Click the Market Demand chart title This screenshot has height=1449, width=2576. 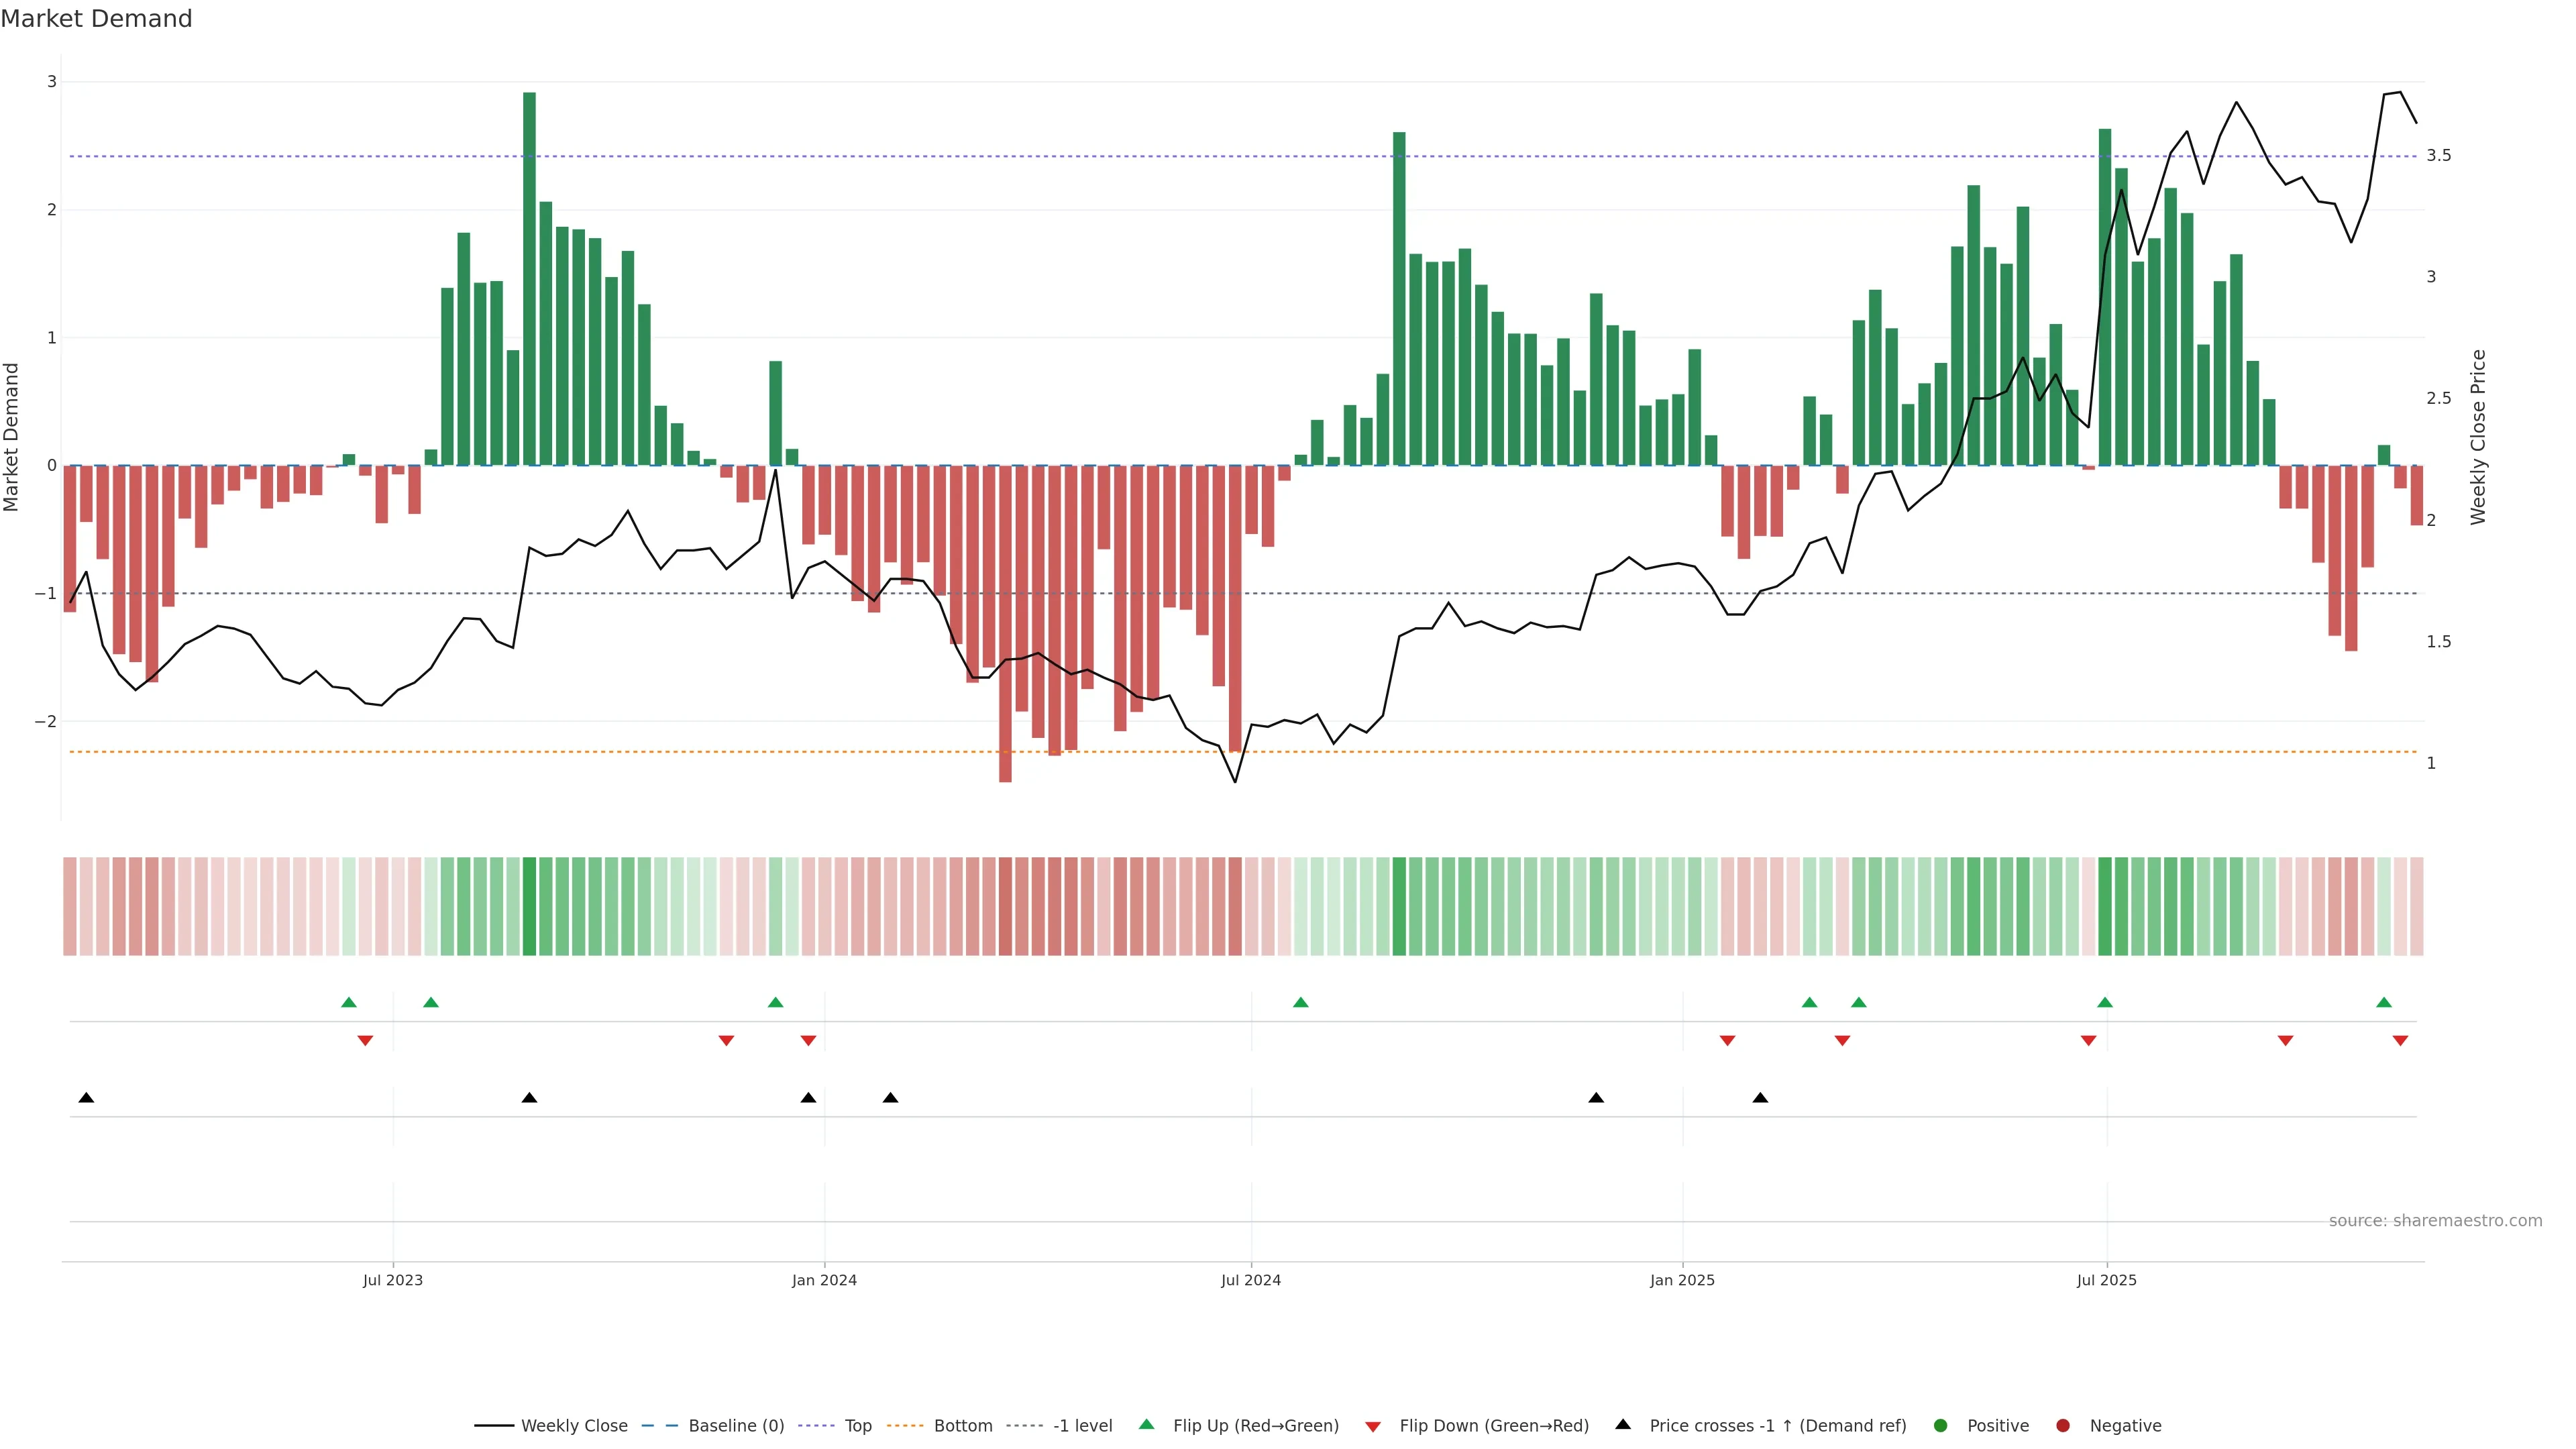(96, 19)
